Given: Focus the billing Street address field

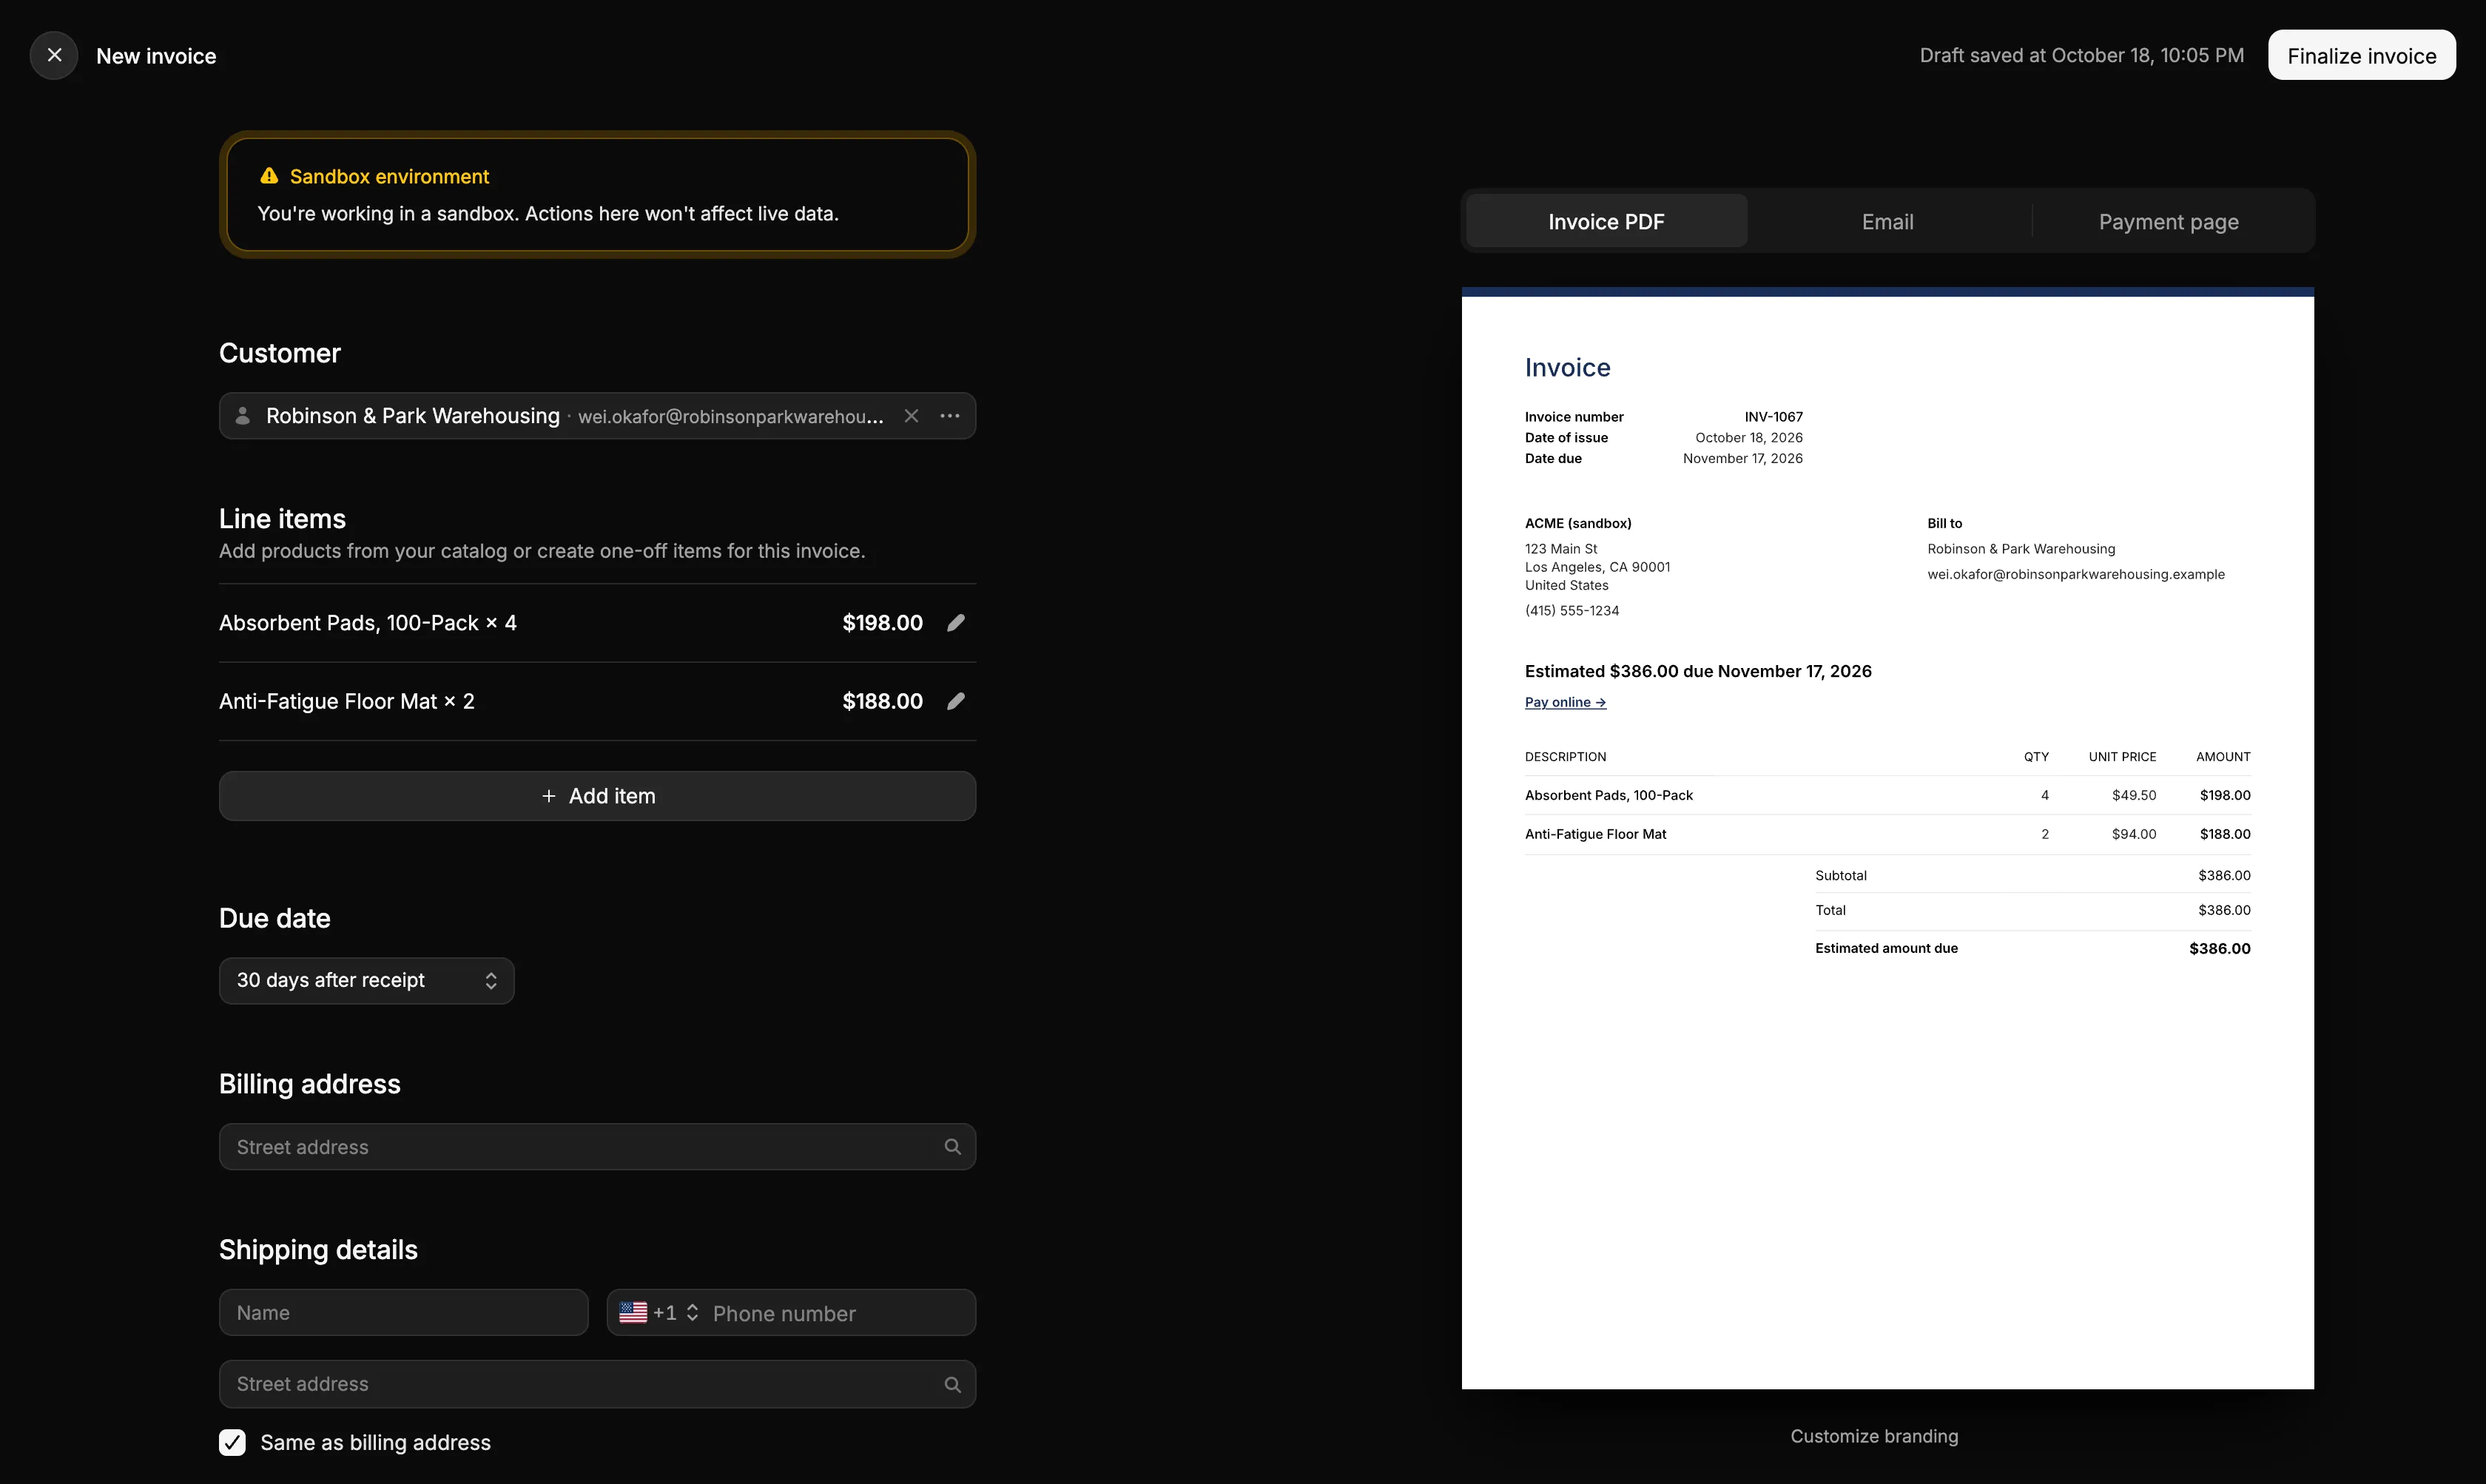Looking at the screenshot, I should [x=597, y=1147].
